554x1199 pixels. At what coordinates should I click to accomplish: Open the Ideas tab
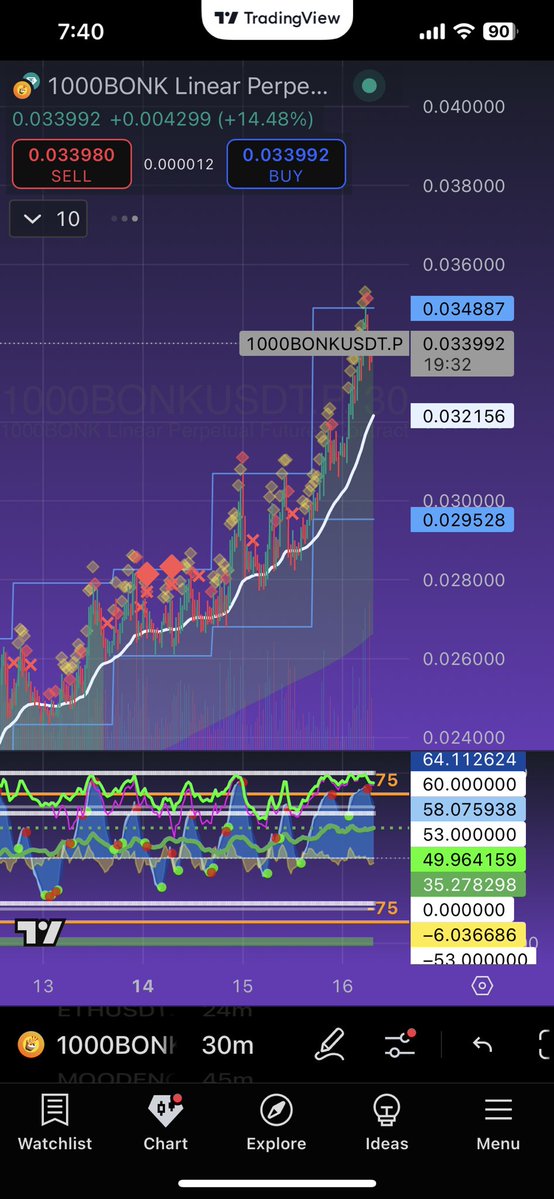386,1123
